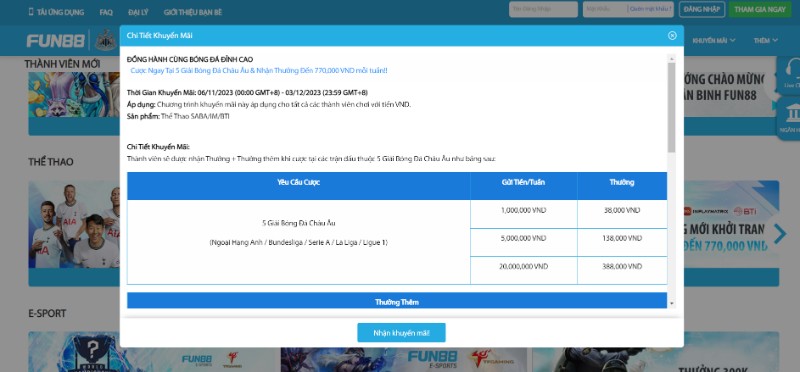The width and height of the screenshot is (800, 372).
Task: Open Giới Thiệu Bạn Bè link
Action: point(193,12)
